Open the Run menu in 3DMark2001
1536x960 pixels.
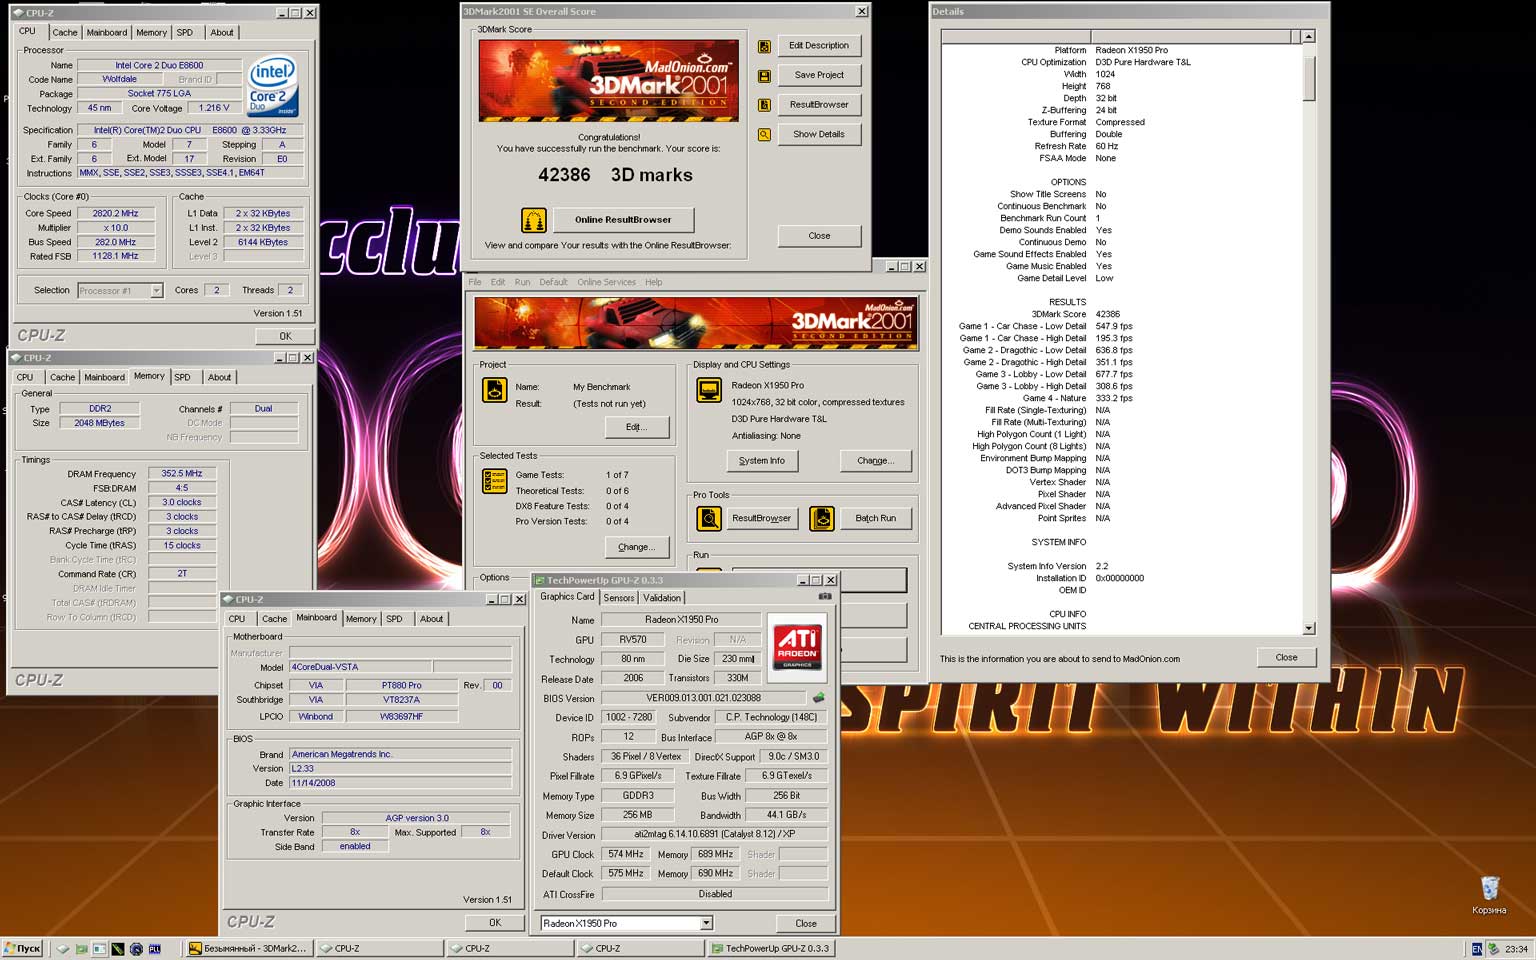tap(522, 282)
